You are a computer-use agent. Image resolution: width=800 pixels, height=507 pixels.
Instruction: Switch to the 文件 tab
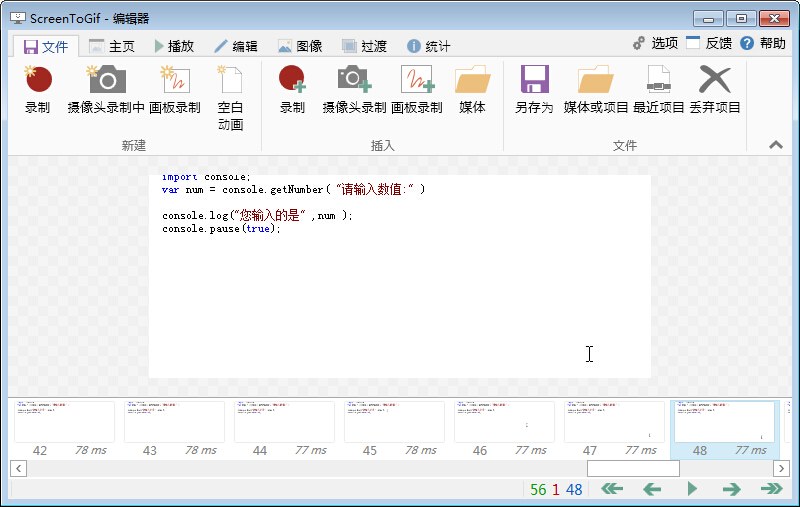[x=46, y=46]
